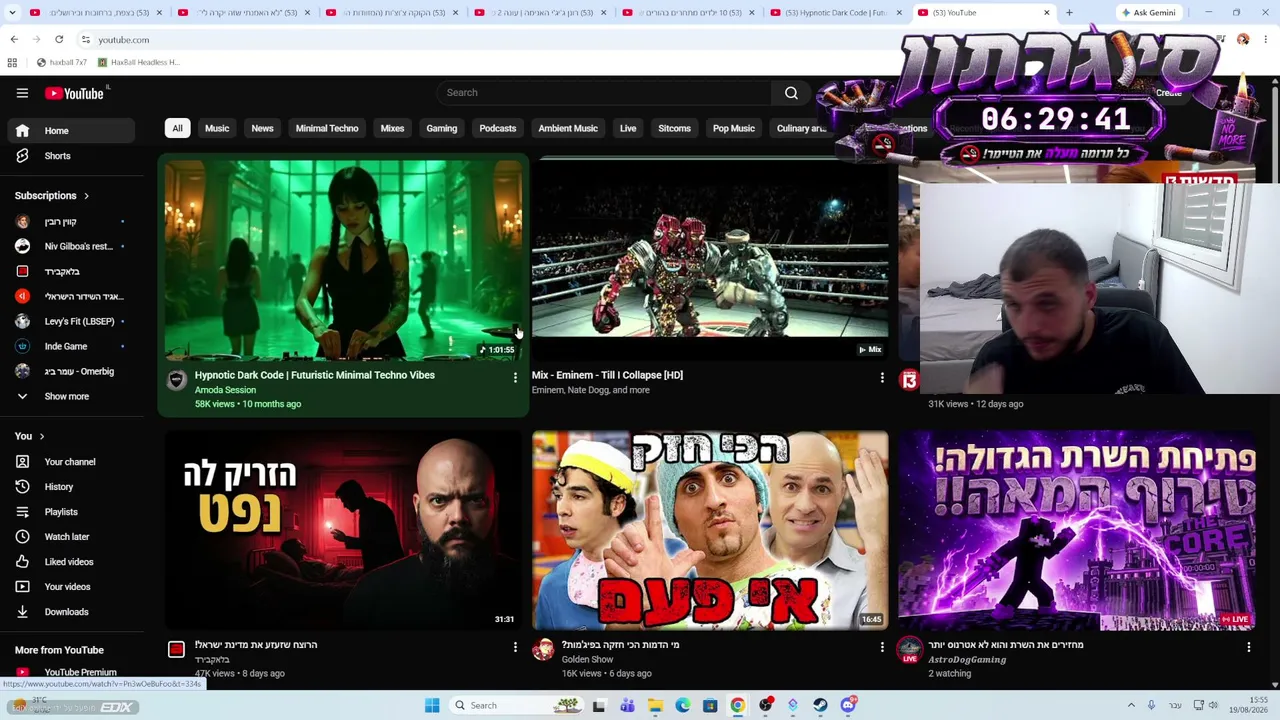Select the Gaming filter chip

441,129
